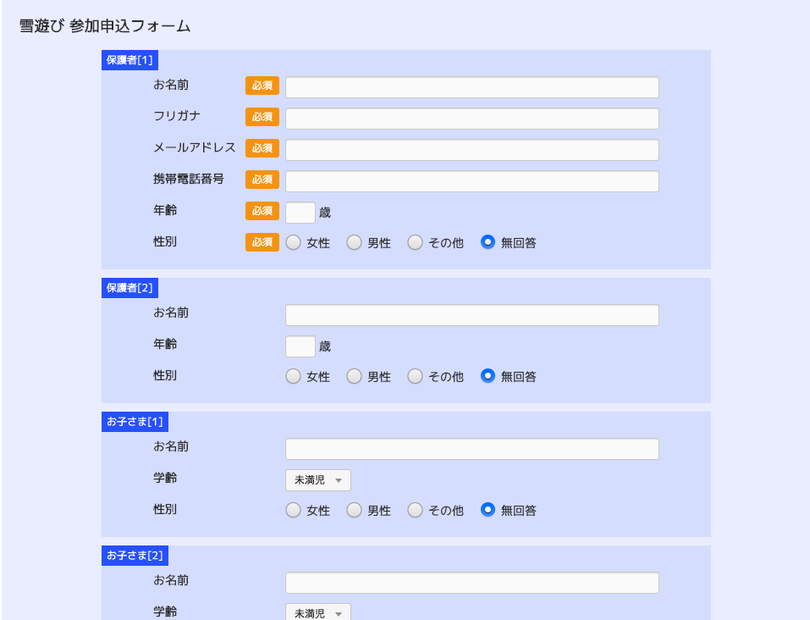Select 無回答 radio in 保護者[1] section
810x620 pixels.
click(x=488, y=242)
